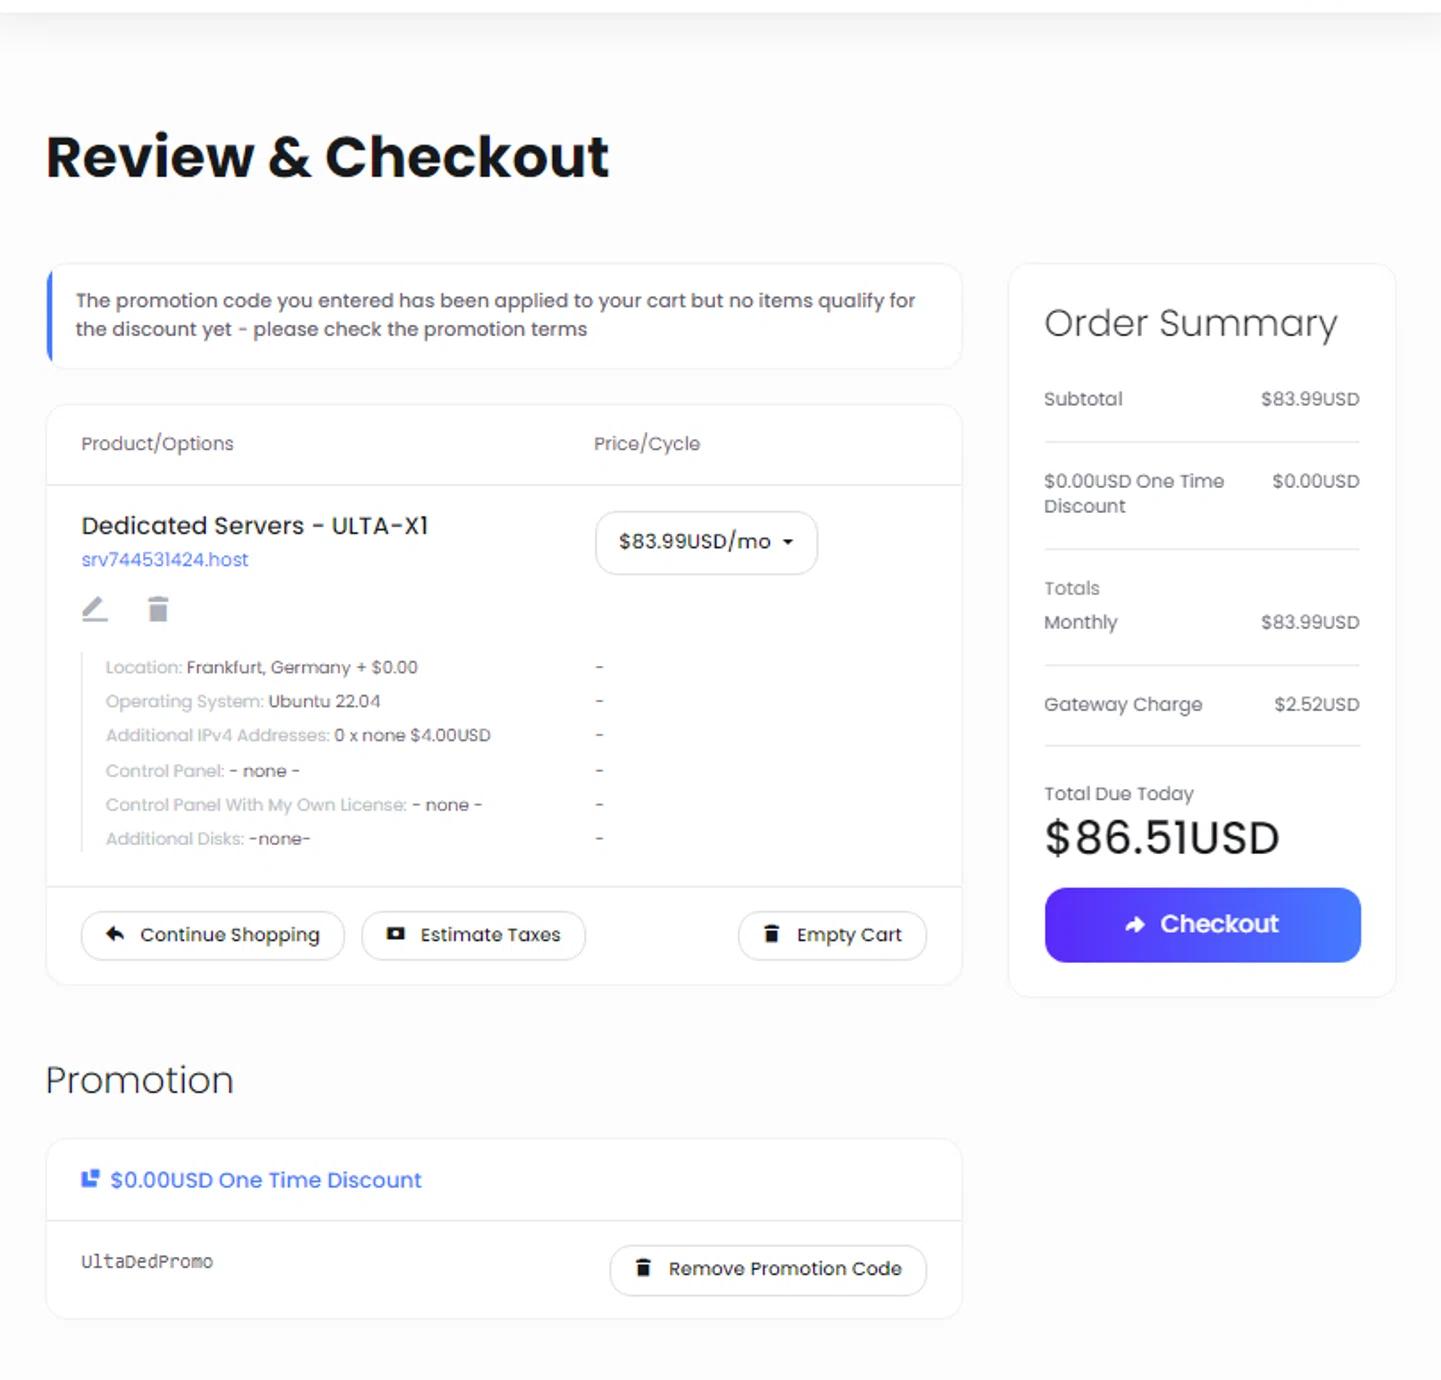Click the Price/Cycle column header

point(647,444)
